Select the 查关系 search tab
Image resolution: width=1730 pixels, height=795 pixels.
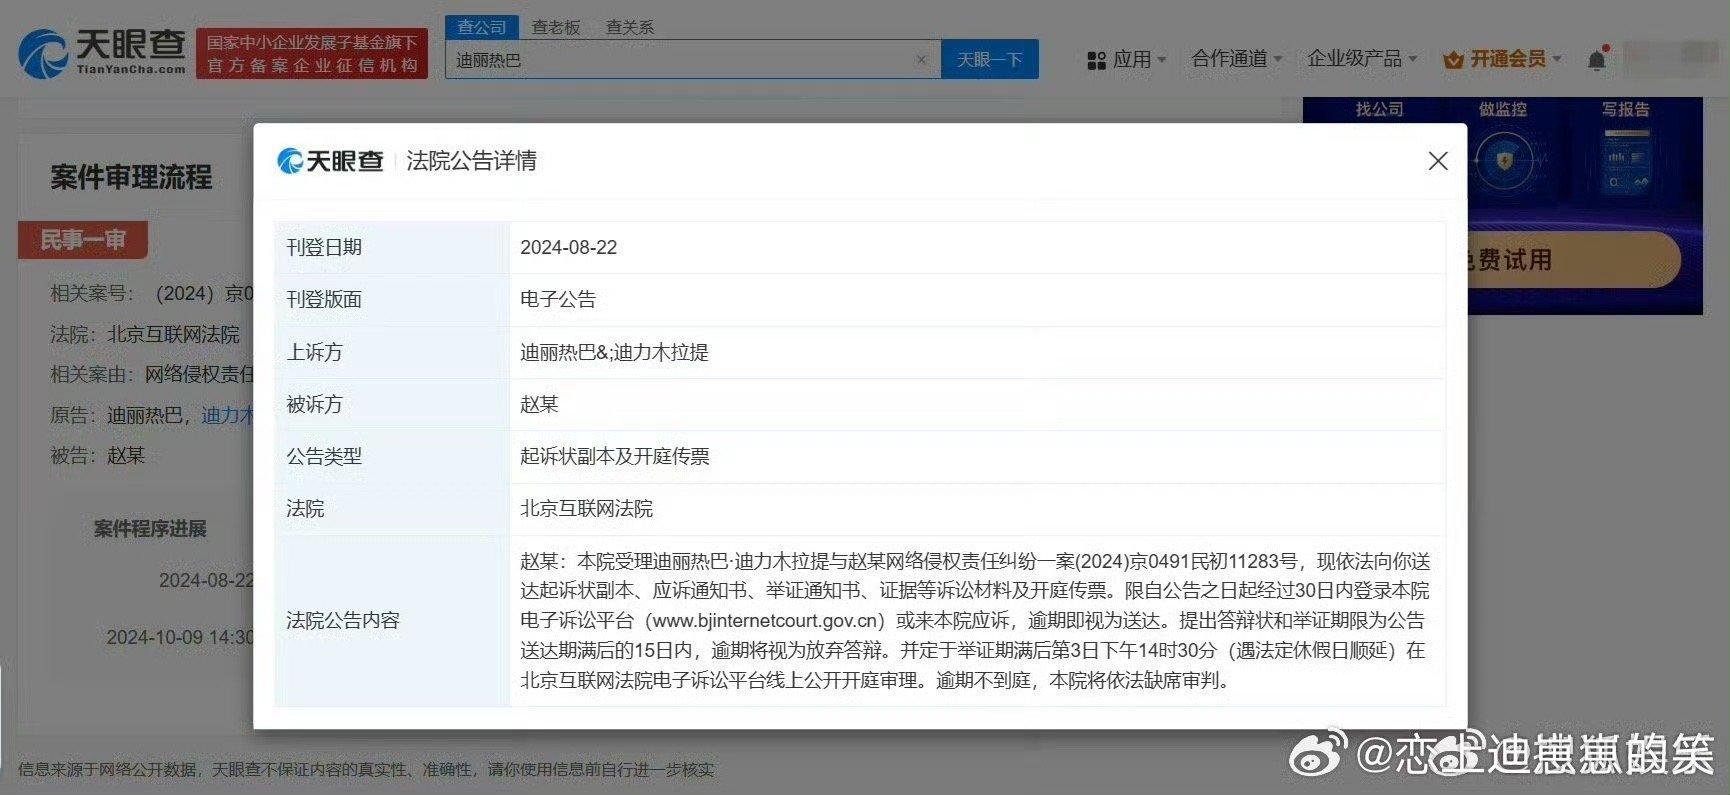pos(630,27)
